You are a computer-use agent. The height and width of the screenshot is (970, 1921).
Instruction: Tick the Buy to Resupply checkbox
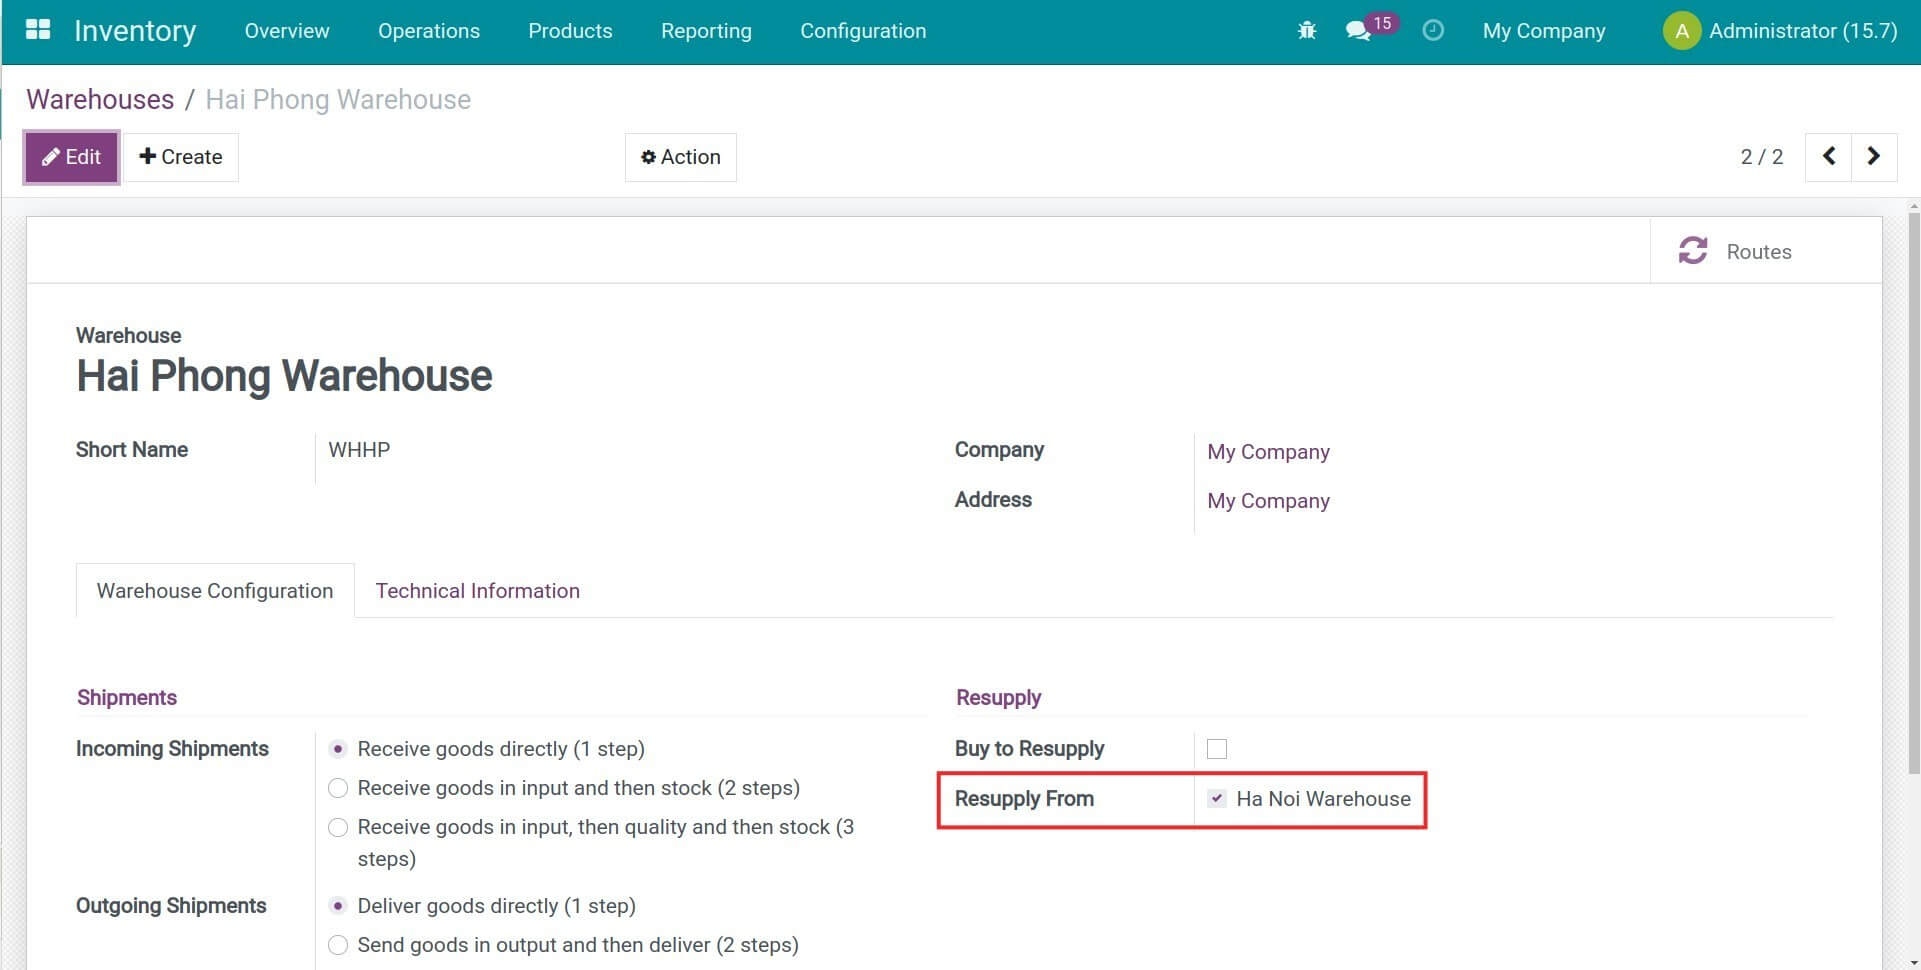[x=1216, y=749]
